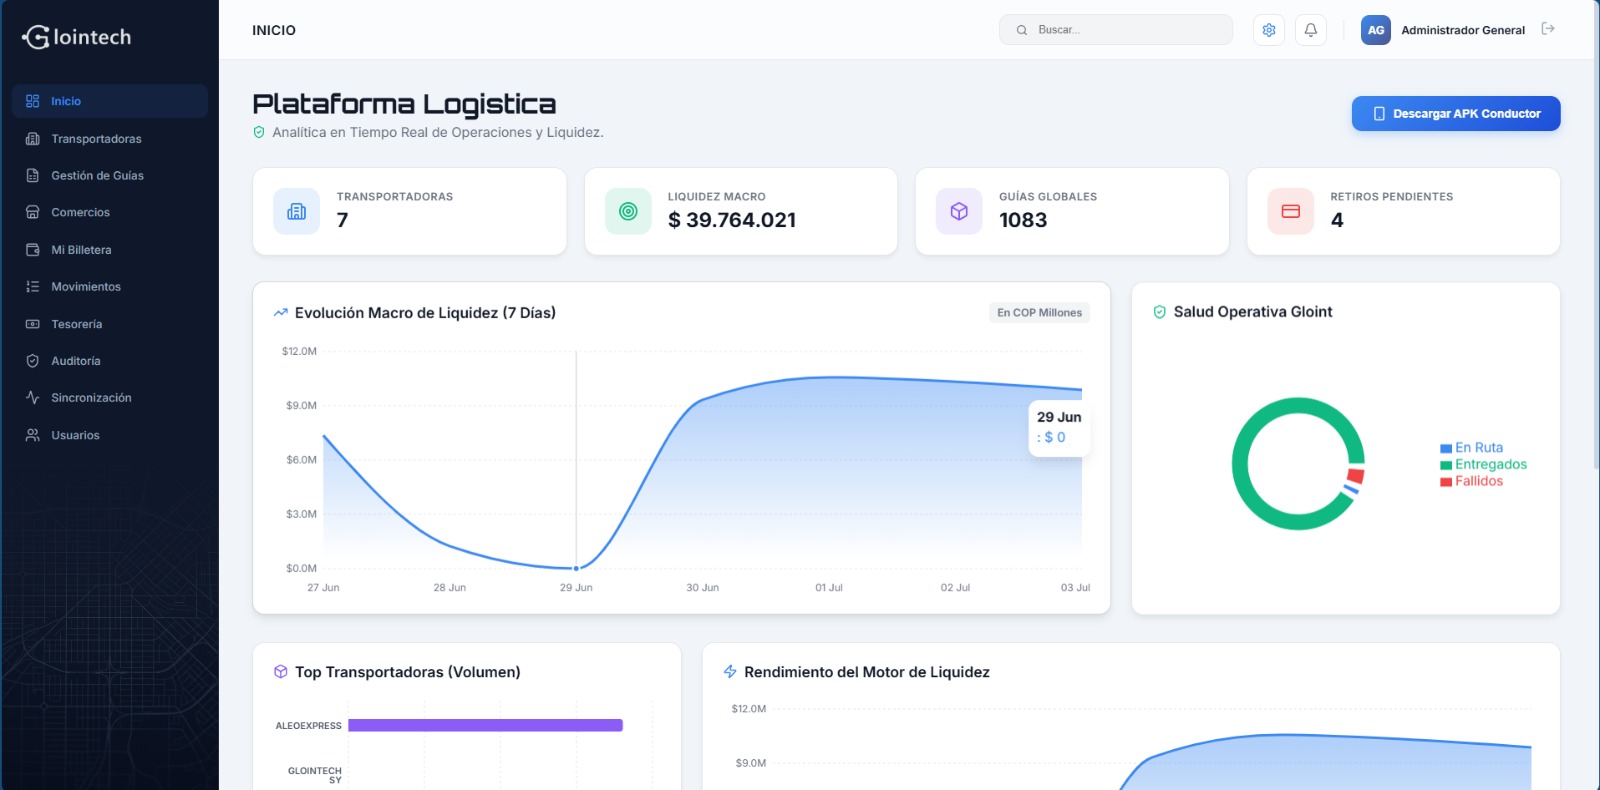Viewport: 1600px width, 790px height.
Task: Click the red Fallidos donut segment
Action: pyautogui.click(x=1356, y=476)
